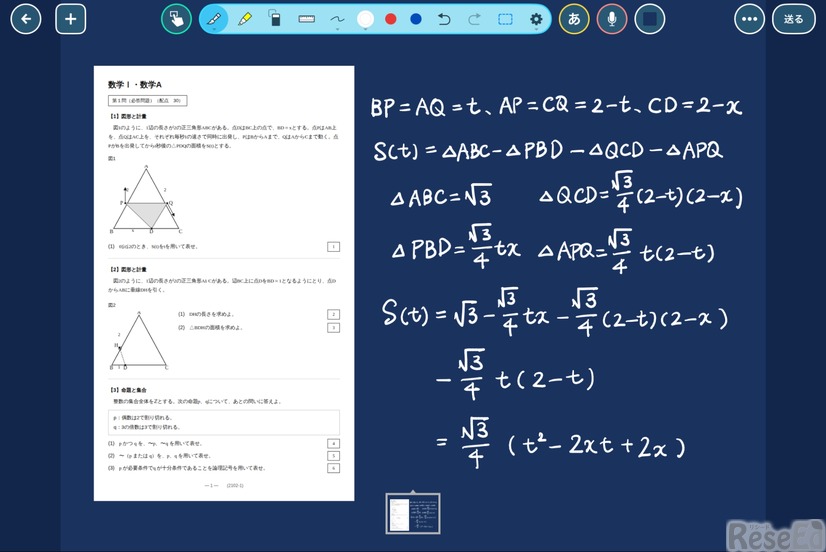The image size is (826, 552).
Task: Choose the pen drawing tool
Action: click(x=214, y=19)
